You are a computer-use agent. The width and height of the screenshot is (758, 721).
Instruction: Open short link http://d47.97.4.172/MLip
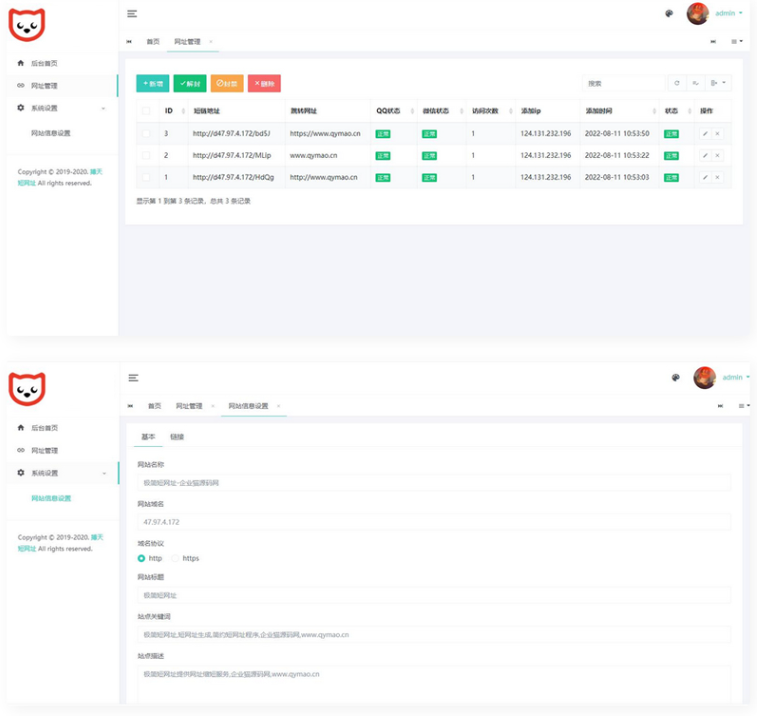232,155
